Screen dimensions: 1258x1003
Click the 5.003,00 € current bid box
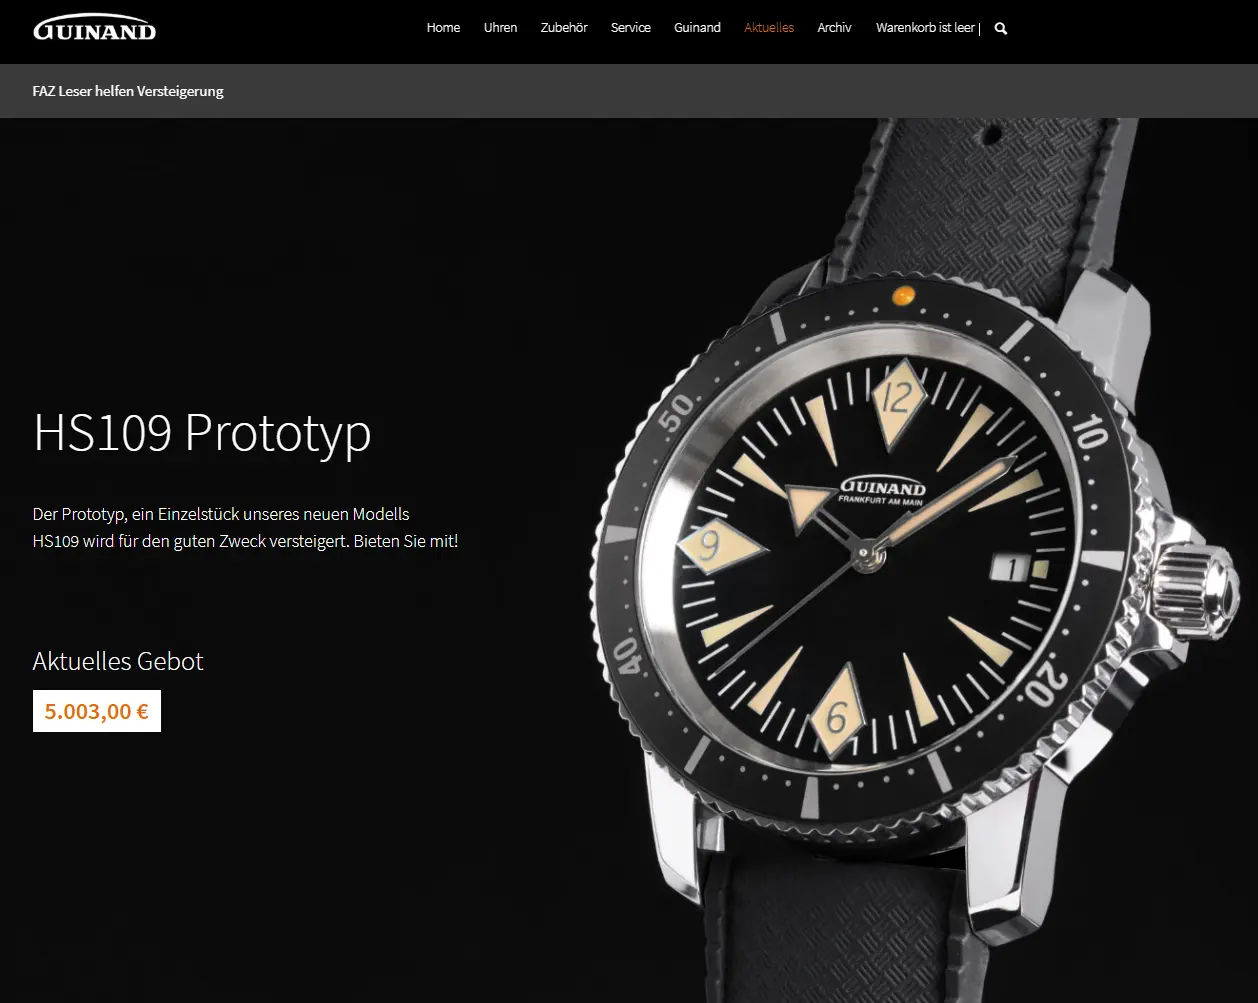coord(97,711)
